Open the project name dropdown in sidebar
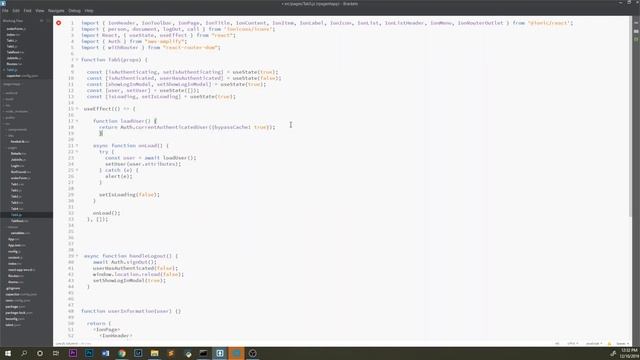The image size is (640, 360). (x=12, y=84)
